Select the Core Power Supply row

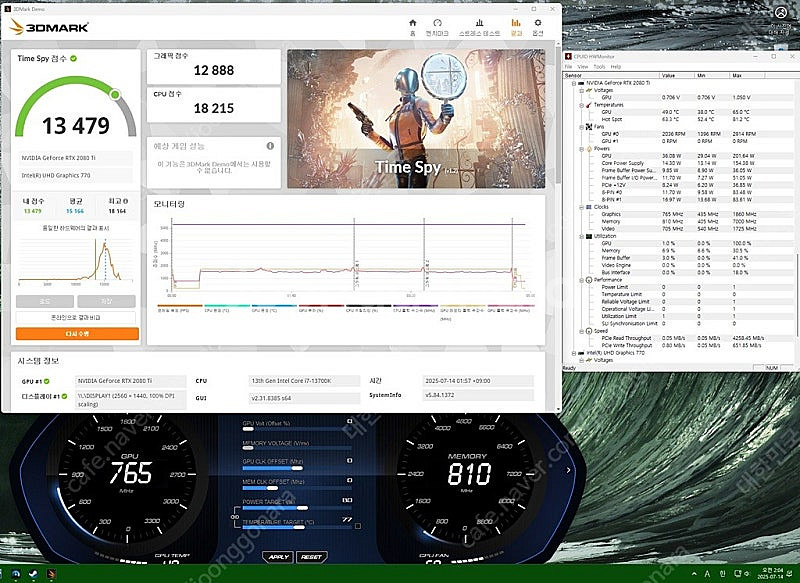coord(680,163)
